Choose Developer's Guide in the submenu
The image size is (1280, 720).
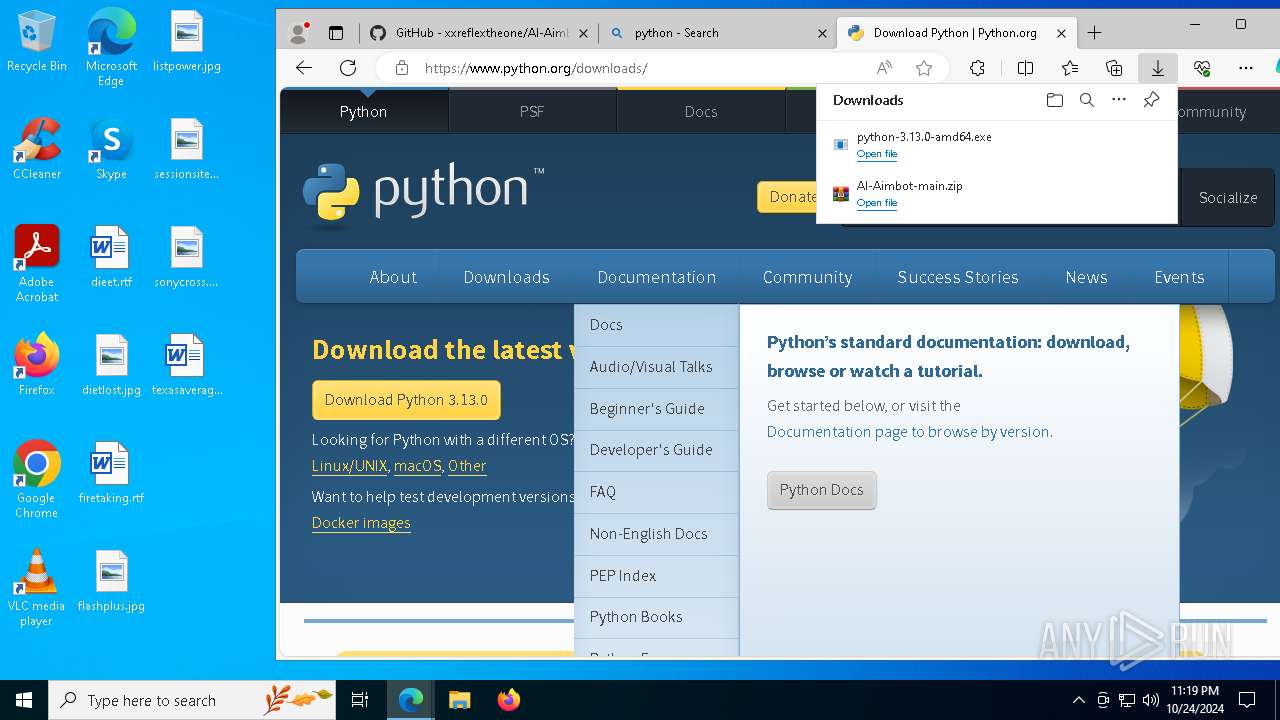pyautogui.click(x=656, y=450)
